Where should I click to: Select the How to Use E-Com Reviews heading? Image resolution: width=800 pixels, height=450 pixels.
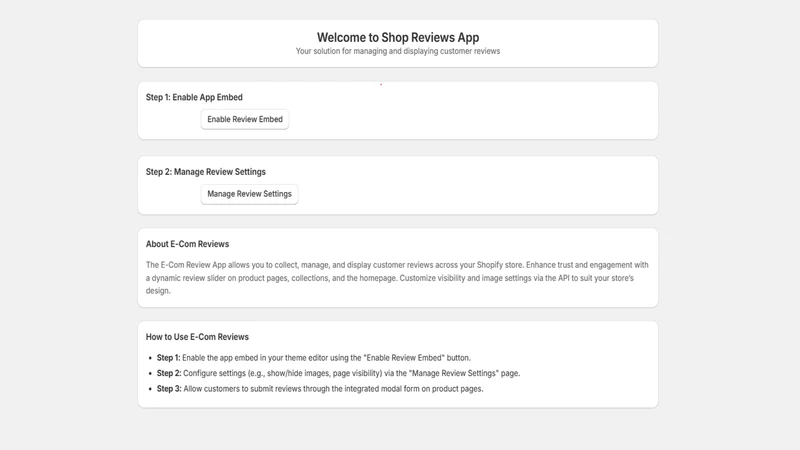pyautogui.click(x=197, y=337)
